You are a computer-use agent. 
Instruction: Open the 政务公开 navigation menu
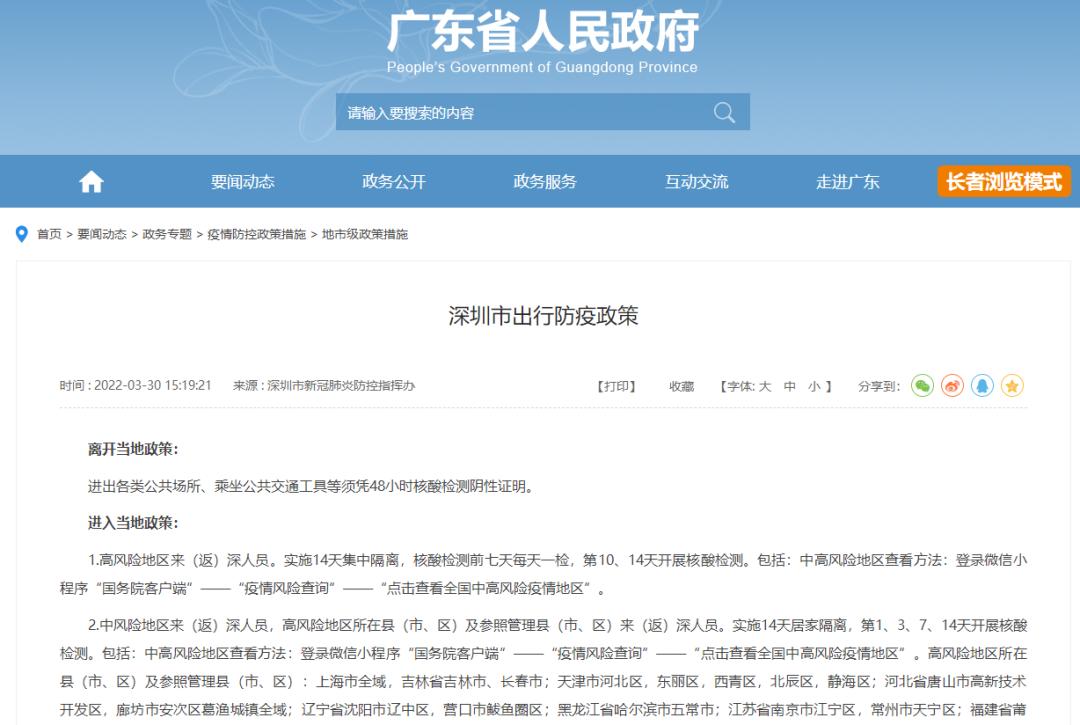click(394, 182)
